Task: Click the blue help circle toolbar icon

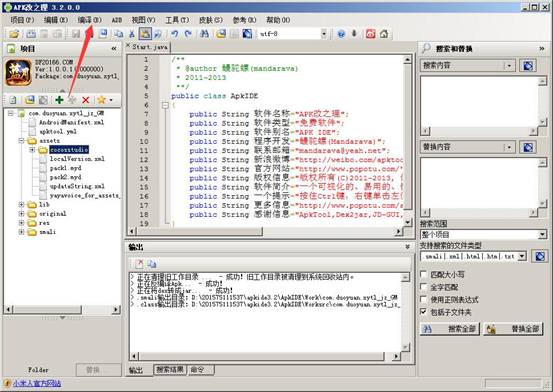Action: click(x=341, y=34)
